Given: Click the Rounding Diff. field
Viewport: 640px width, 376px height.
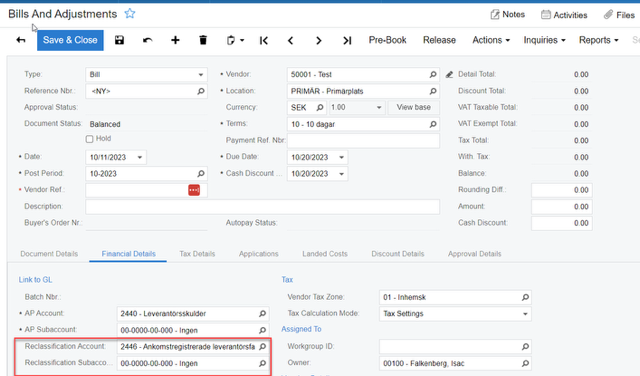Looking at the screenshot, I should (562, 190).
